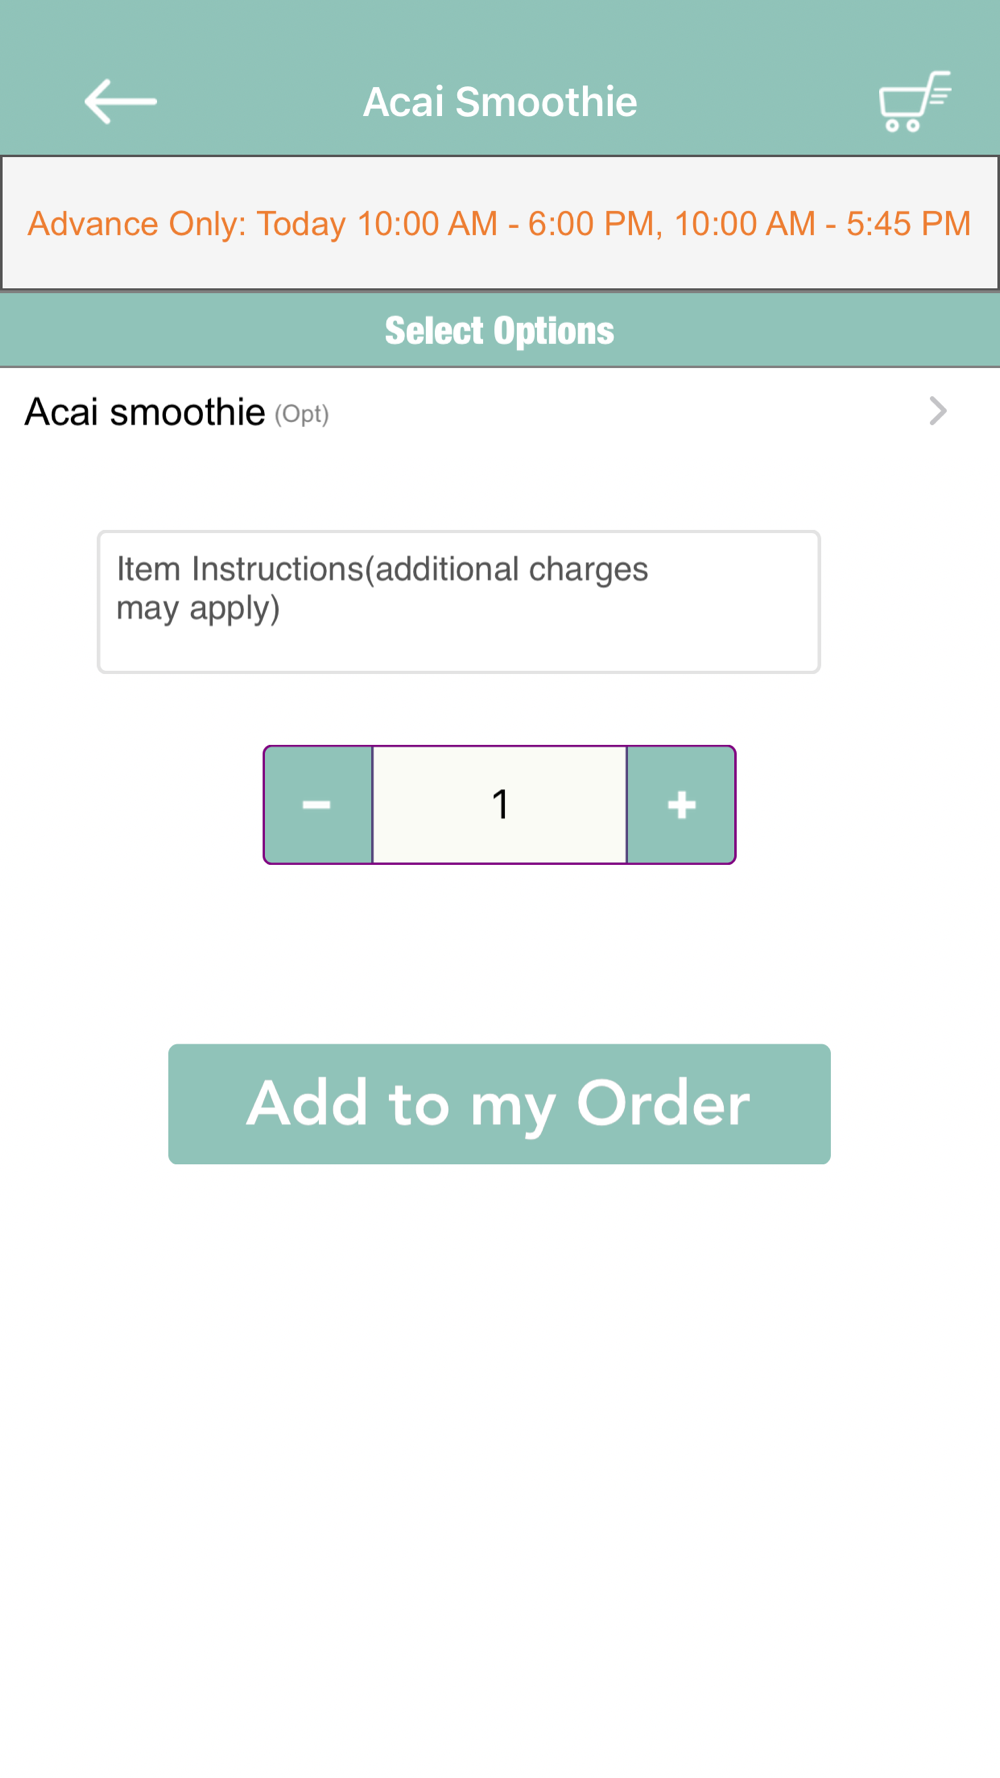The image size is (1000, 1778).
Task: Focus the Item Instructions text box
Action: (459, 602)
